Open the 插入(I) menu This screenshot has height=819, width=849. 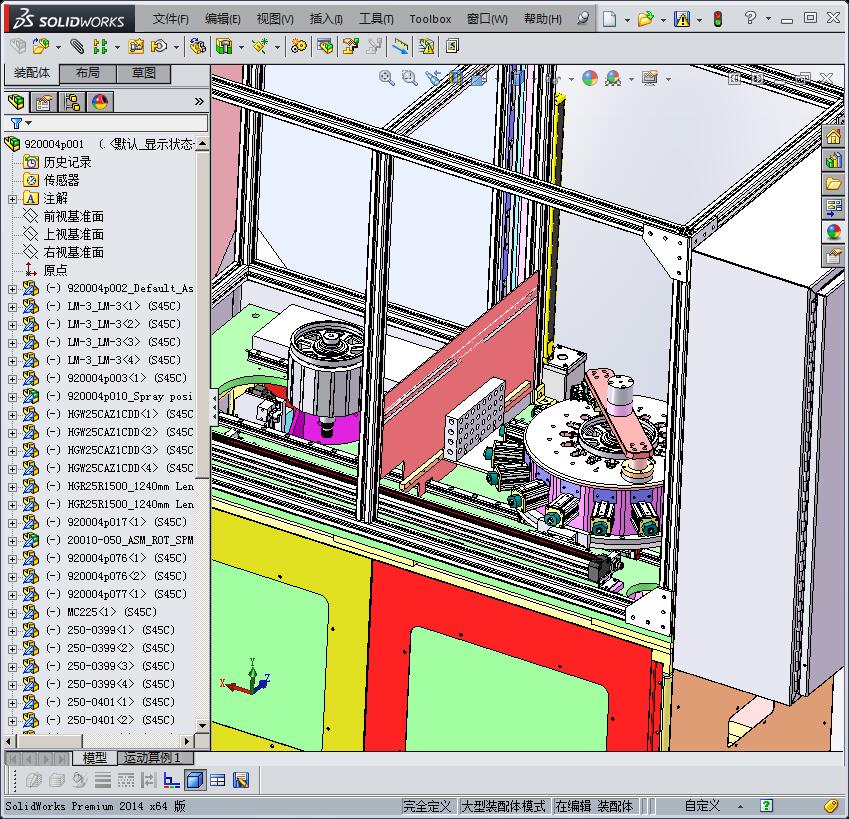point(326,19)
